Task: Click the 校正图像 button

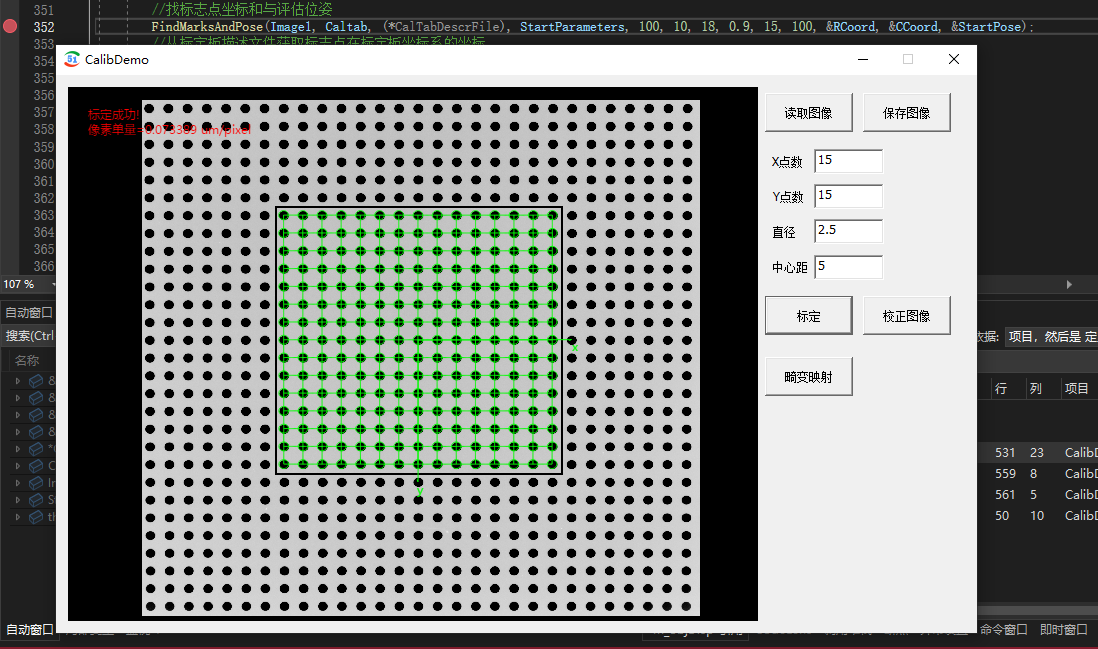Action: pos(906,316)
